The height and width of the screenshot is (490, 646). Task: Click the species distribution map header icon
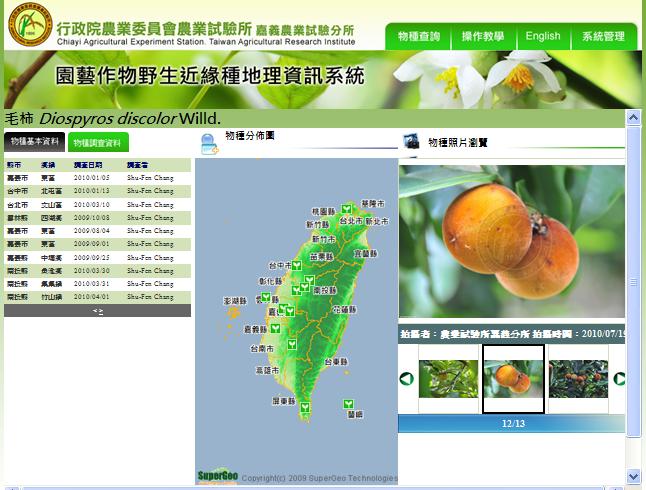point(210,144)
